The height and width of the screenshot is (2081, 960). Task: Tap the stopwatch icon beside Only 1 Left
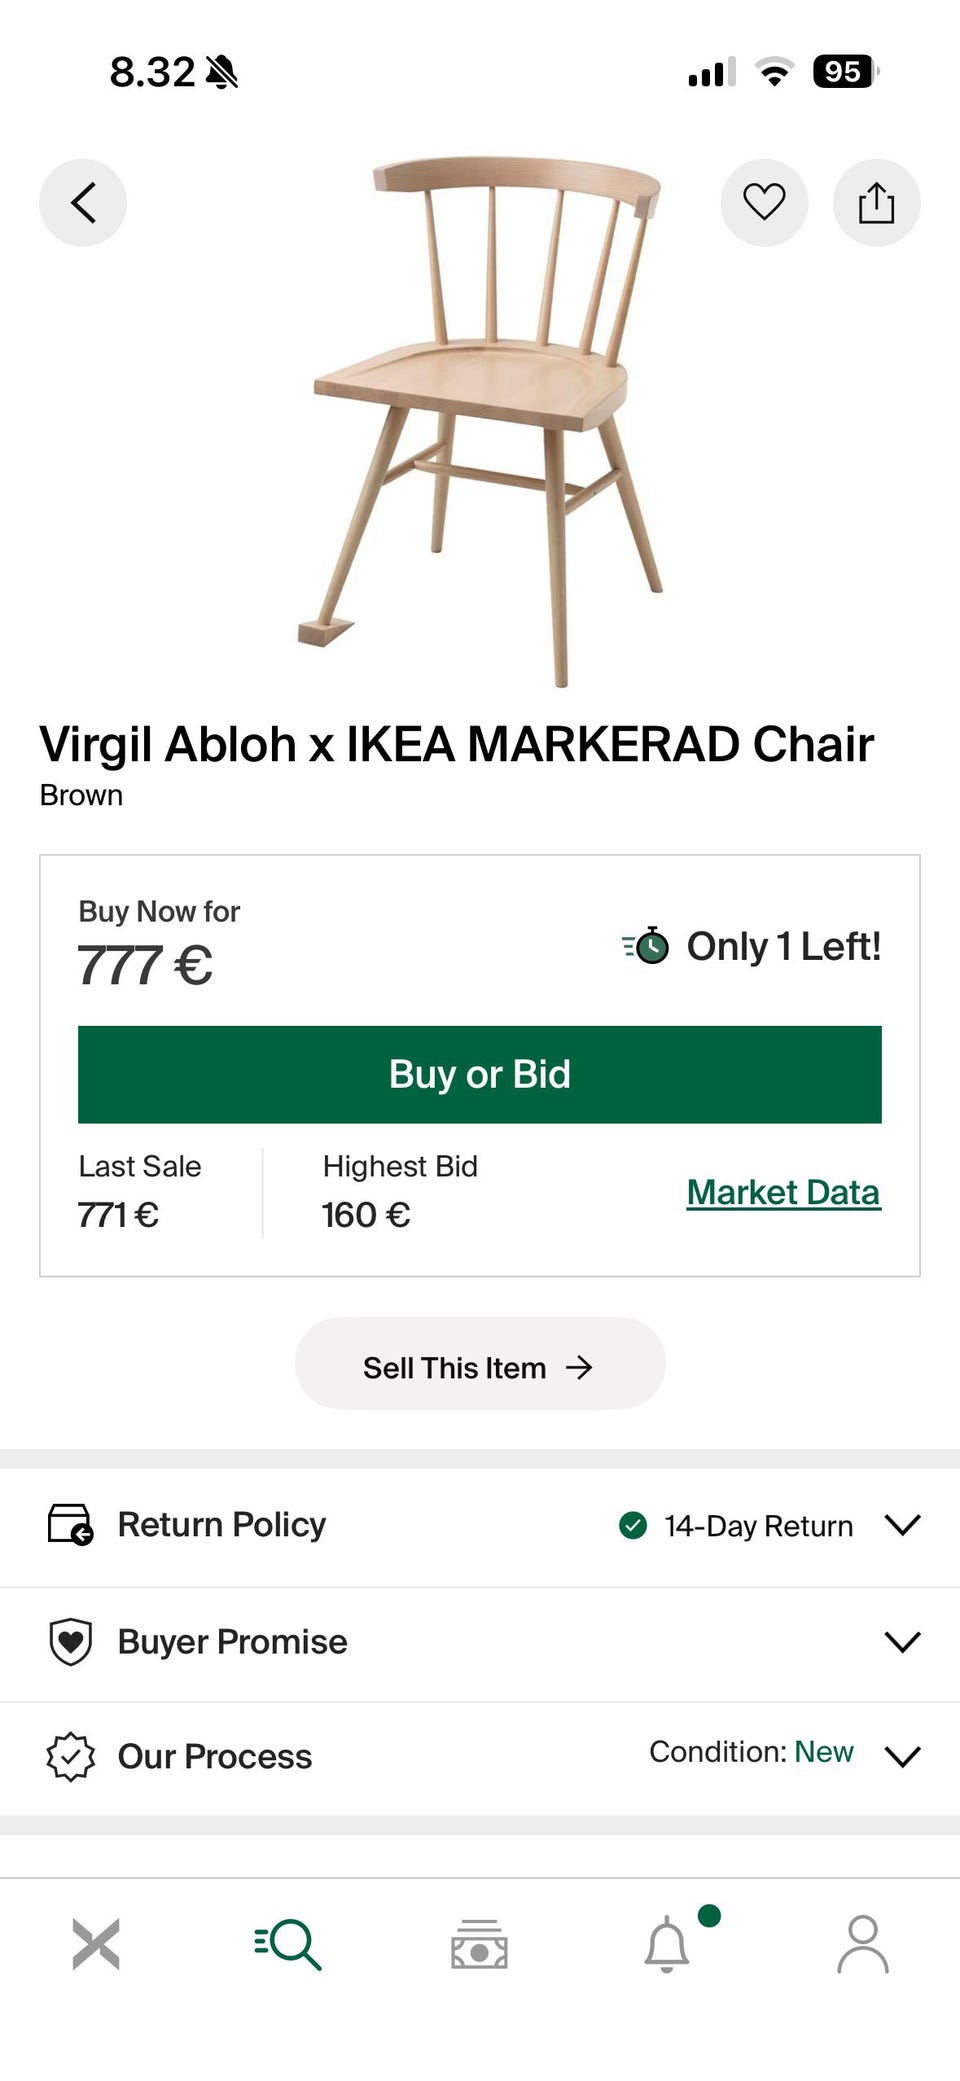(648, 945)
